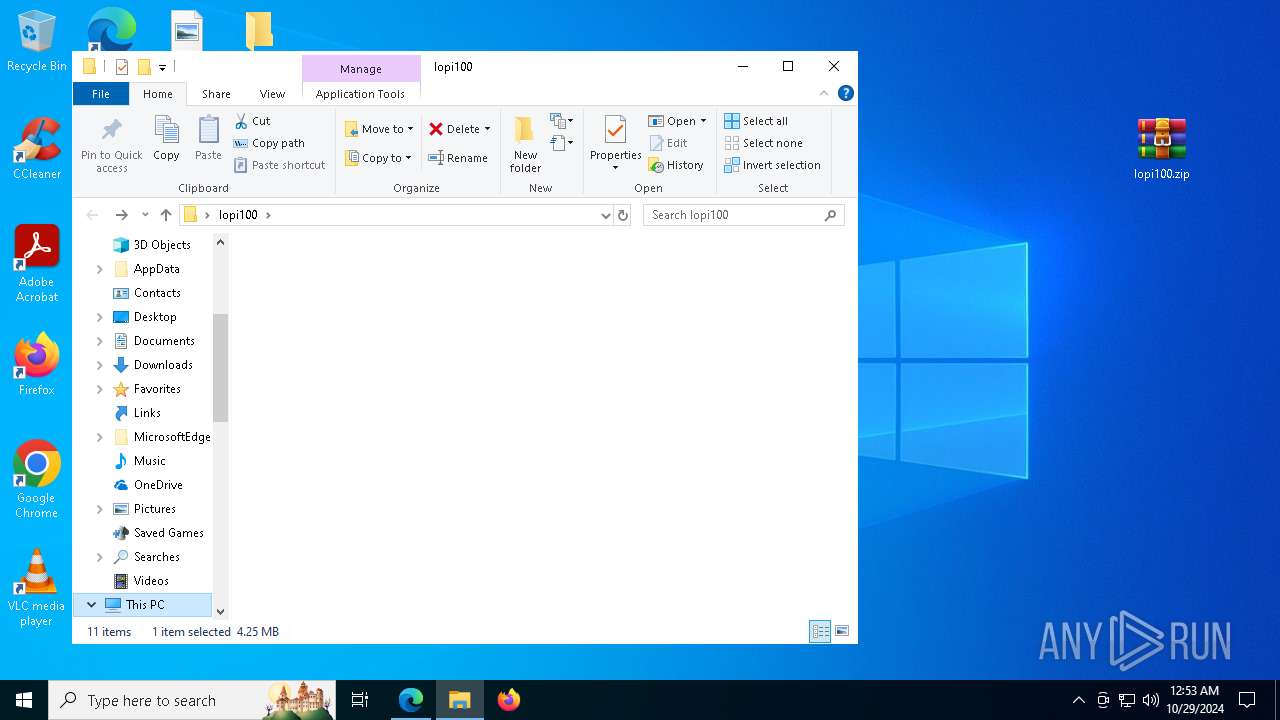
Task: Click Select none in ribbon
Action: (763, 143)
